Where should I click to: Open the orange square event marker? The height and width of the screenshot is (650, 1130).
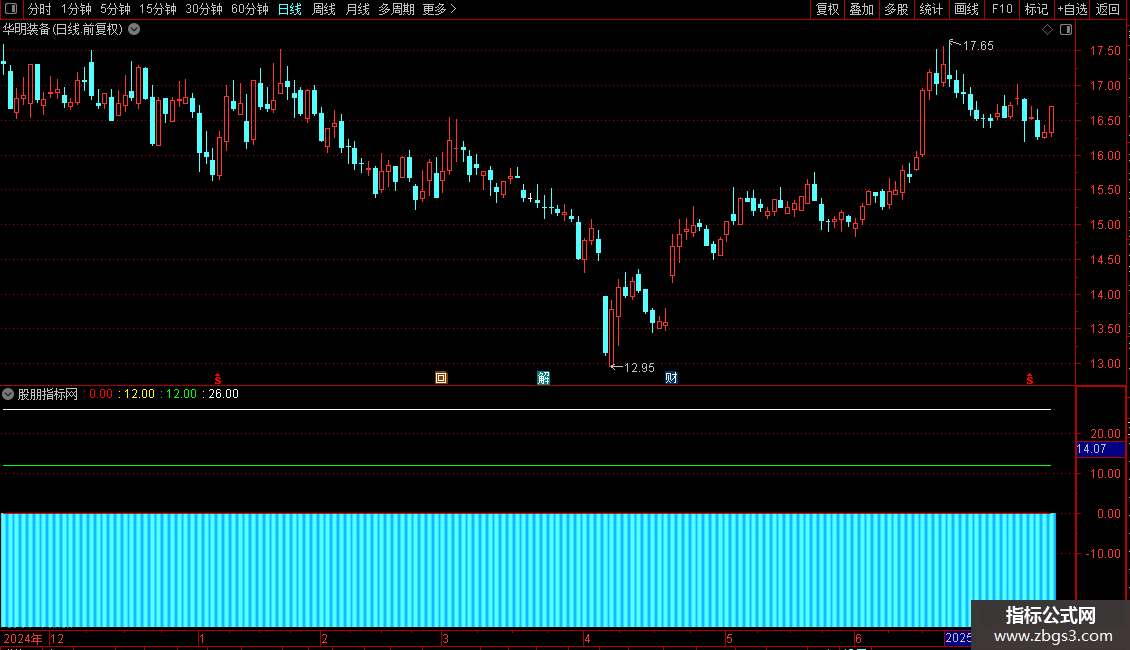click(441, 378)
